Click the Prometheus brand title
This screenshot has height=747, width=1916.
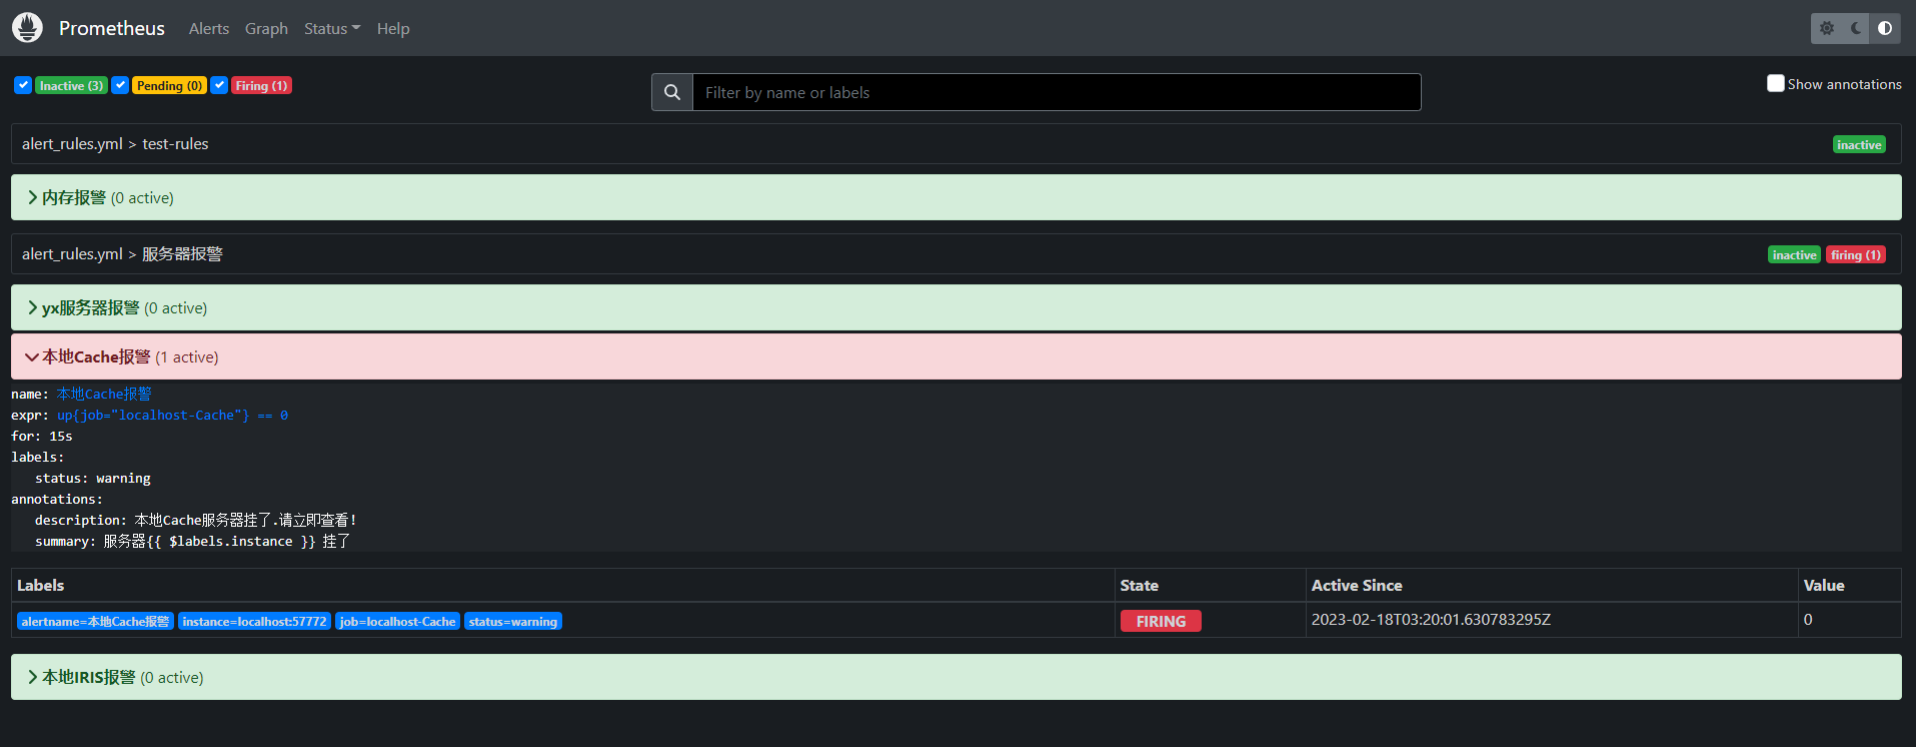click(112, 28)
